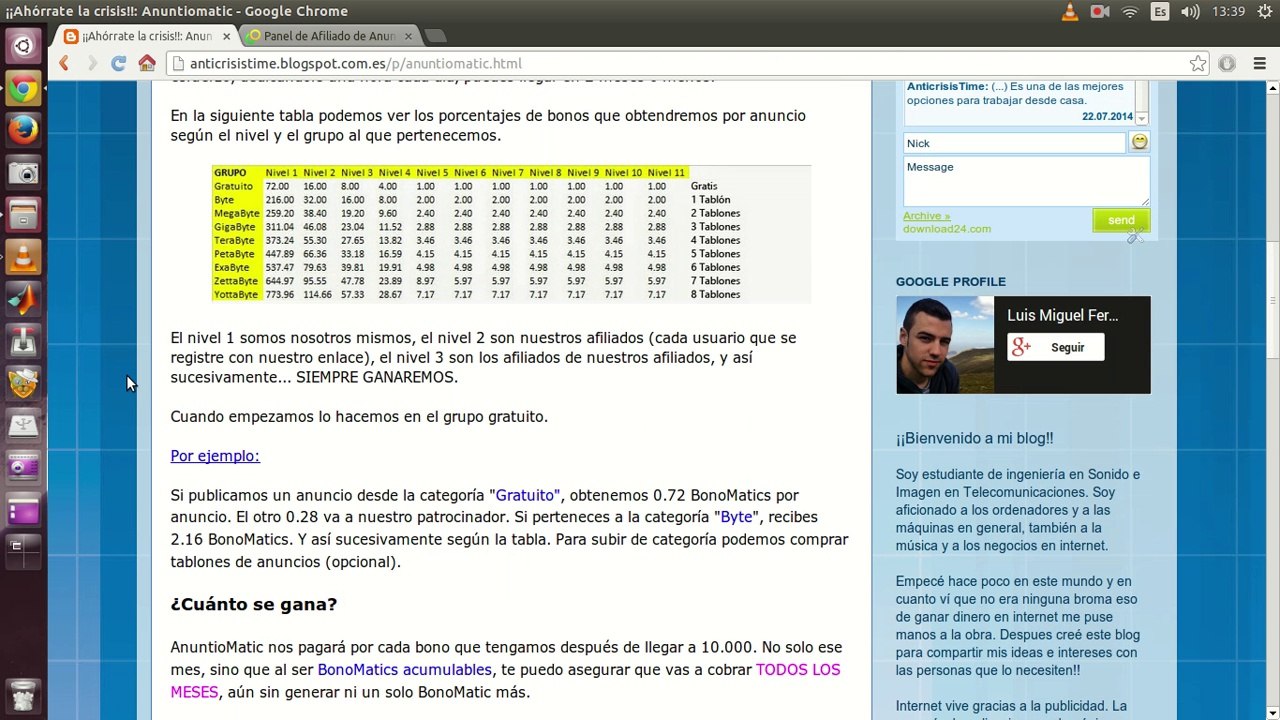
Task: Open the 'Byte' category link
Action: point(737,517)
